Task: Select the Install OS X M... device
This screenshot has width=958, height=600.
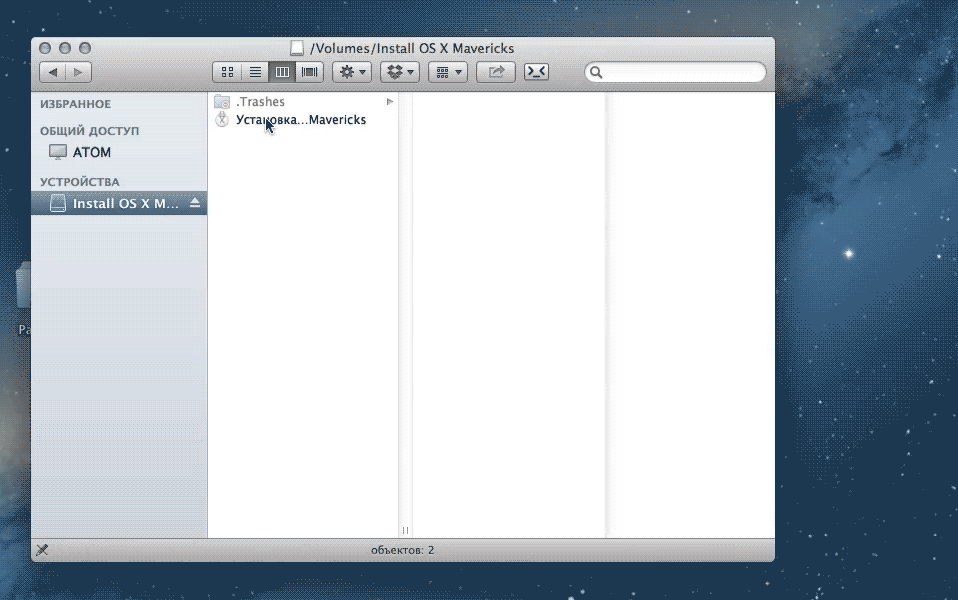Action: click(119, 203)
